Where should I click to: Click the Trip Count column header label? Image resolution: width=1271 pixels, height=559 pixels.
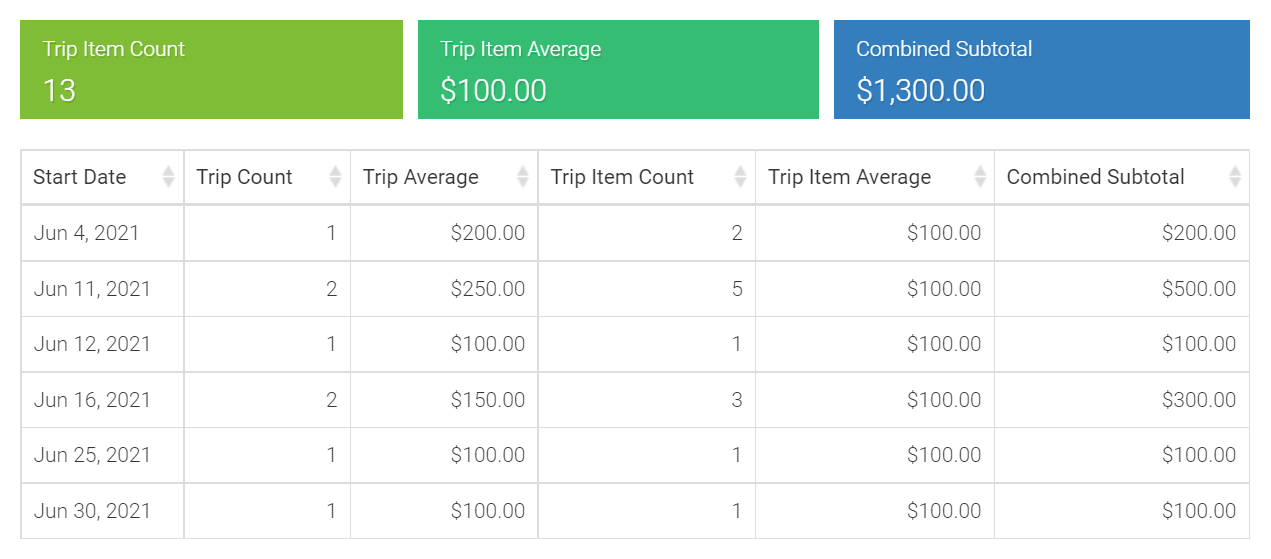244,177
